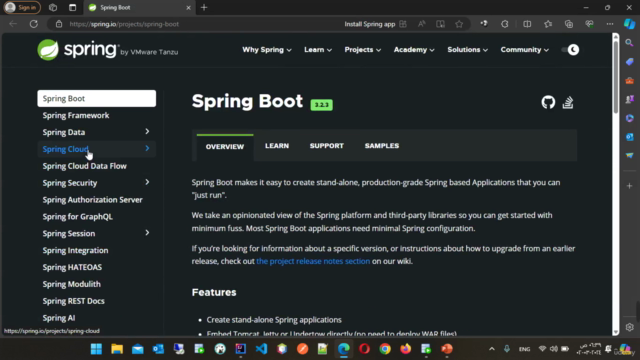The image size is (640, 360).
Task: Switch to the SUPPORT tab
Action: pos(327,146)
